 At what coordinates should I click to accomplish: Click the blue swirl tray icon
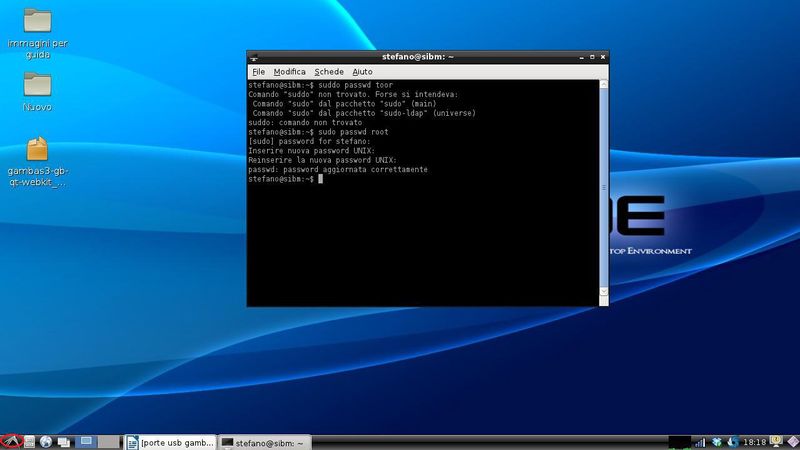(734, 442)
